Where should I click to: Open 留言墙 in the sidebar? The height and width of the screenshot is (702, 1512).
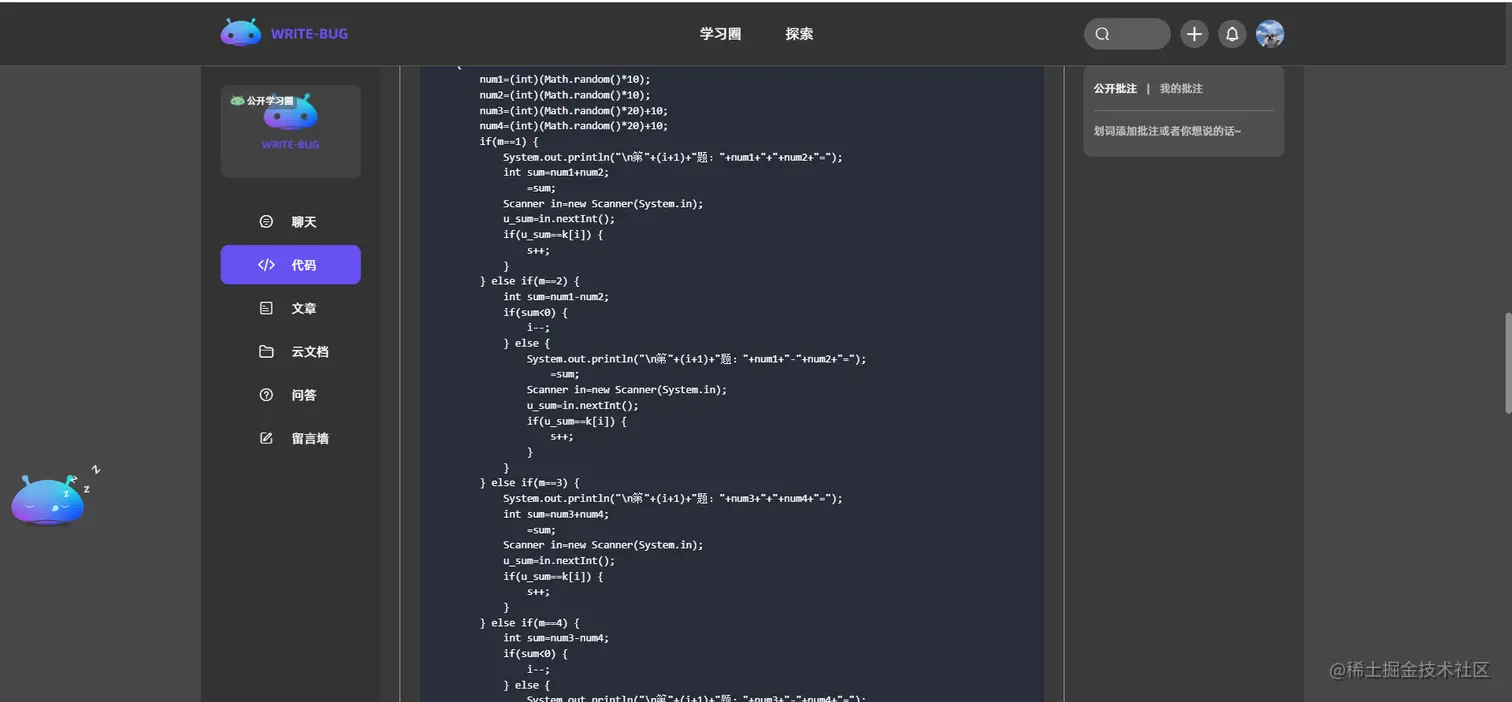290,438
